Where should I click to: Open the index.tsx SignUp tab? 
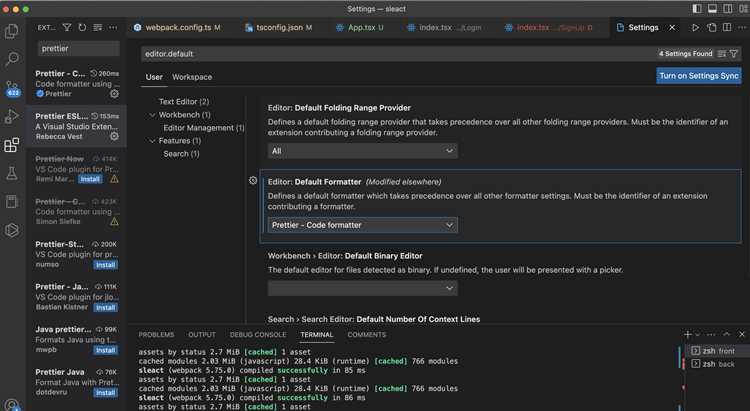(549, 28)
